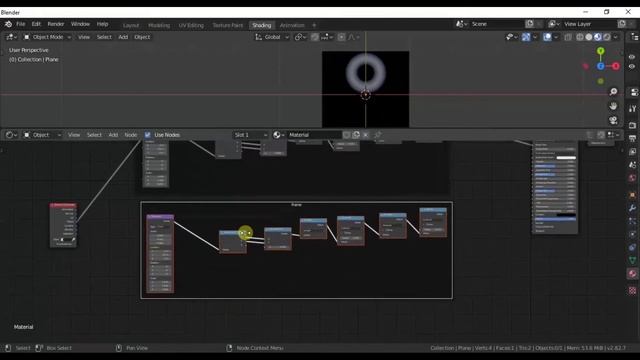Click the blue Z axis on gizmo
640x360 pixels.
pyautogui.click(x=600, y=66)
